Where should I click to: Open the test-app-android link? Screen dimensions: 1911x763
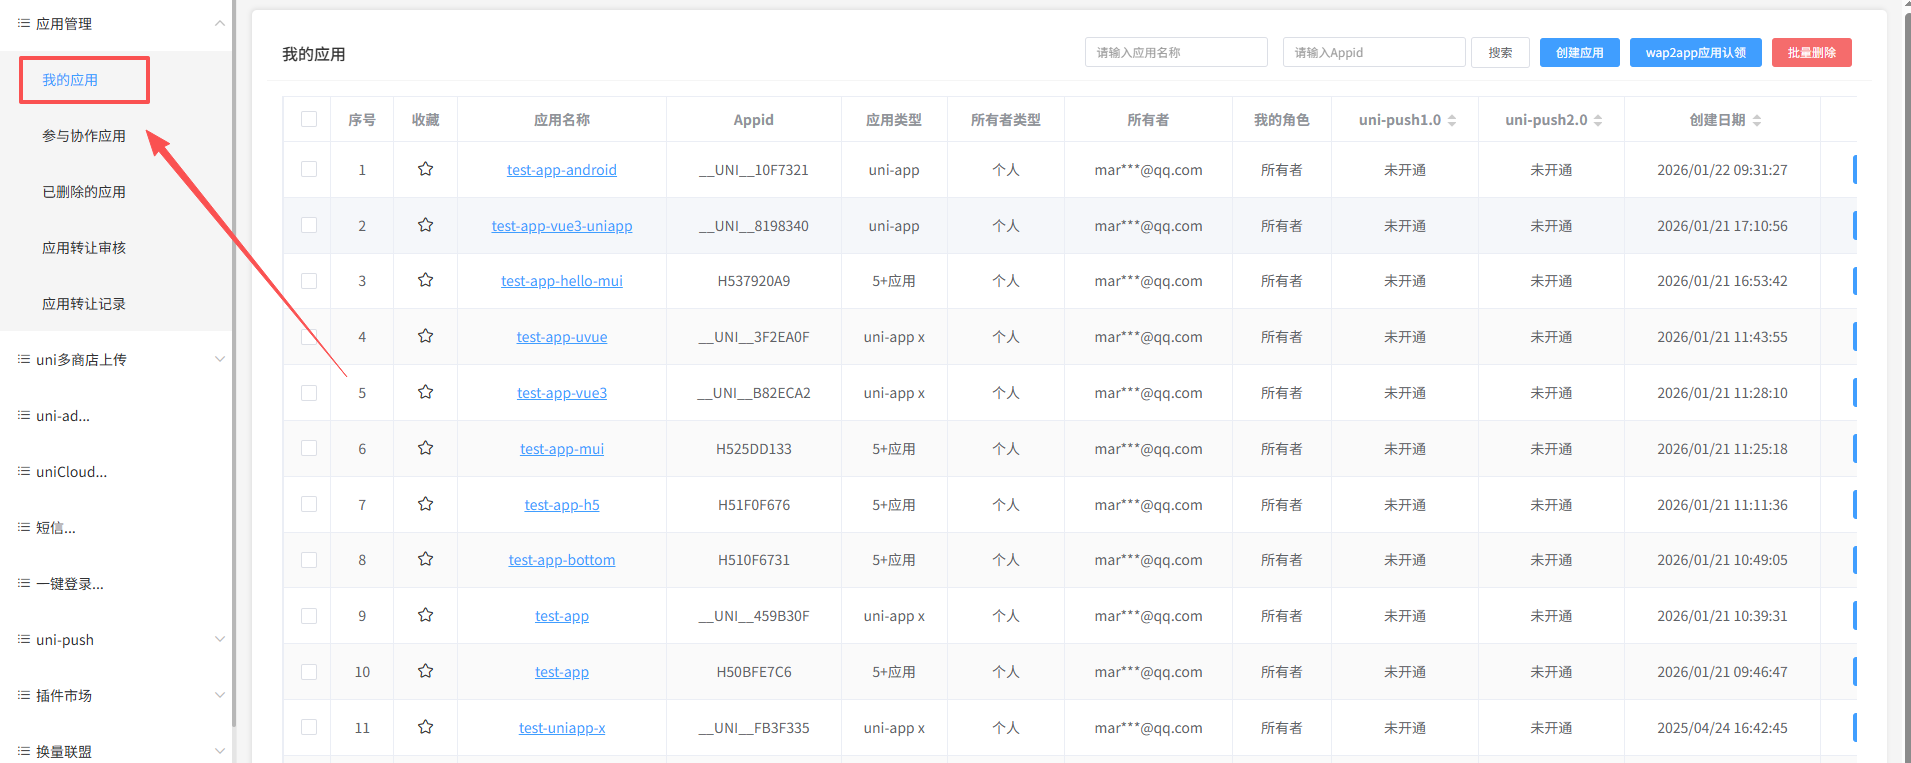coord(562,170)
